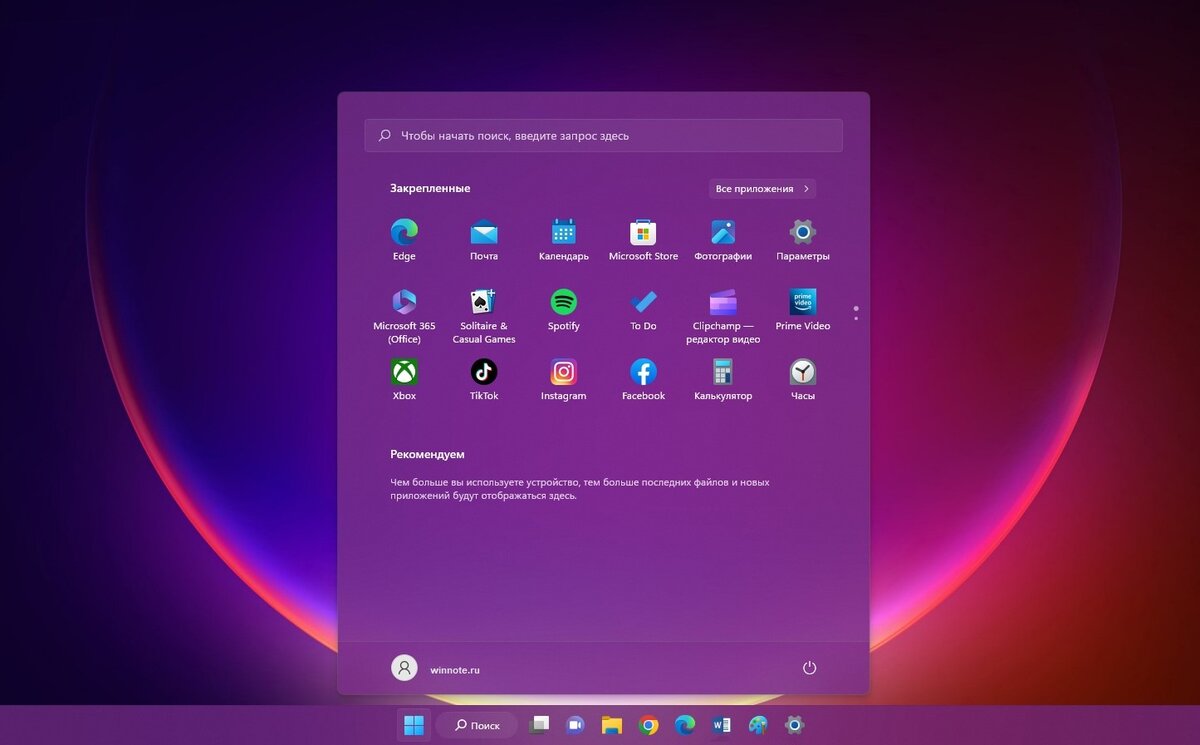This screenshot has height=745, width=1200.
Task: Open the Facebook app
Action: [643, 380]
